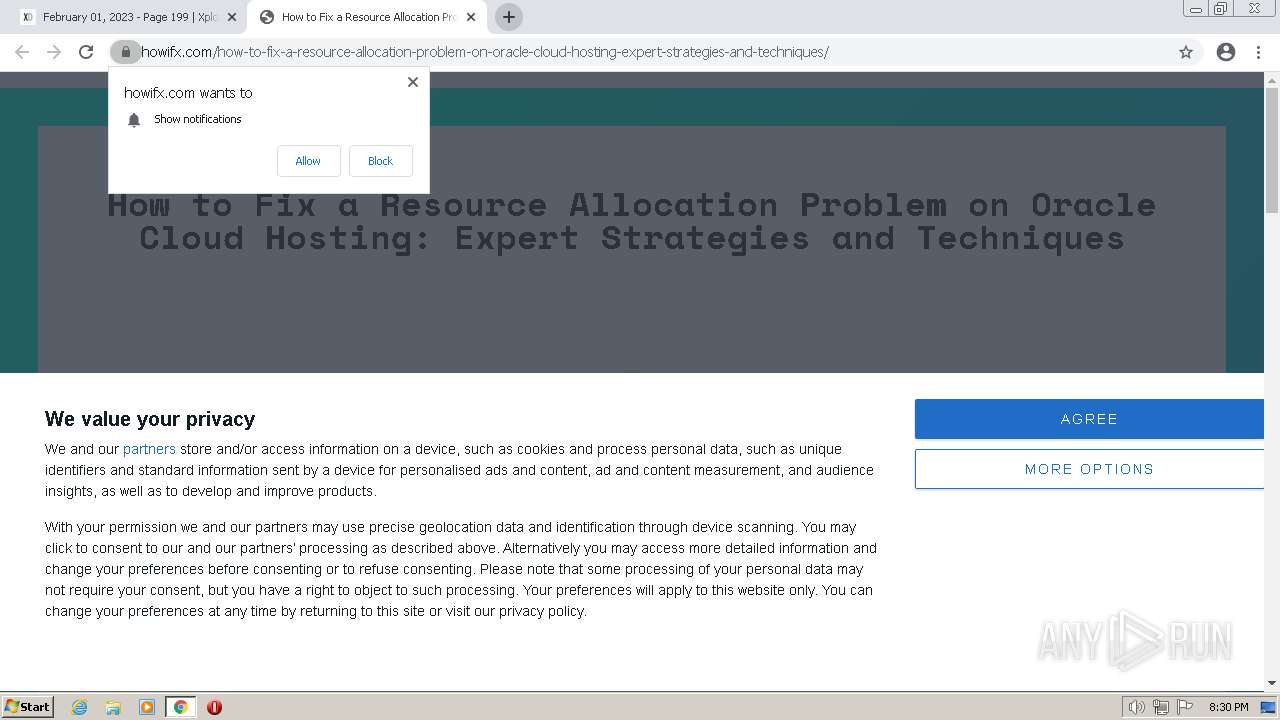Open the Chrome three-dot menu

point(1258,52)
